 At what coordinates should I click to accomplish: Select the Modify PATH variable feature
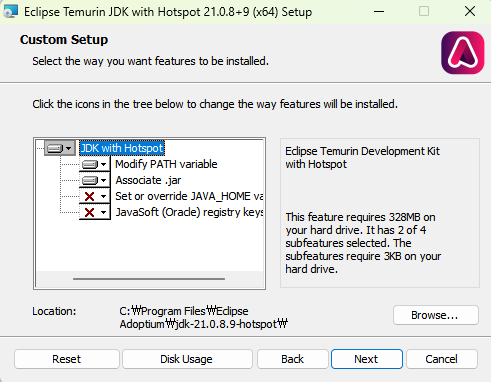(166, 164)
